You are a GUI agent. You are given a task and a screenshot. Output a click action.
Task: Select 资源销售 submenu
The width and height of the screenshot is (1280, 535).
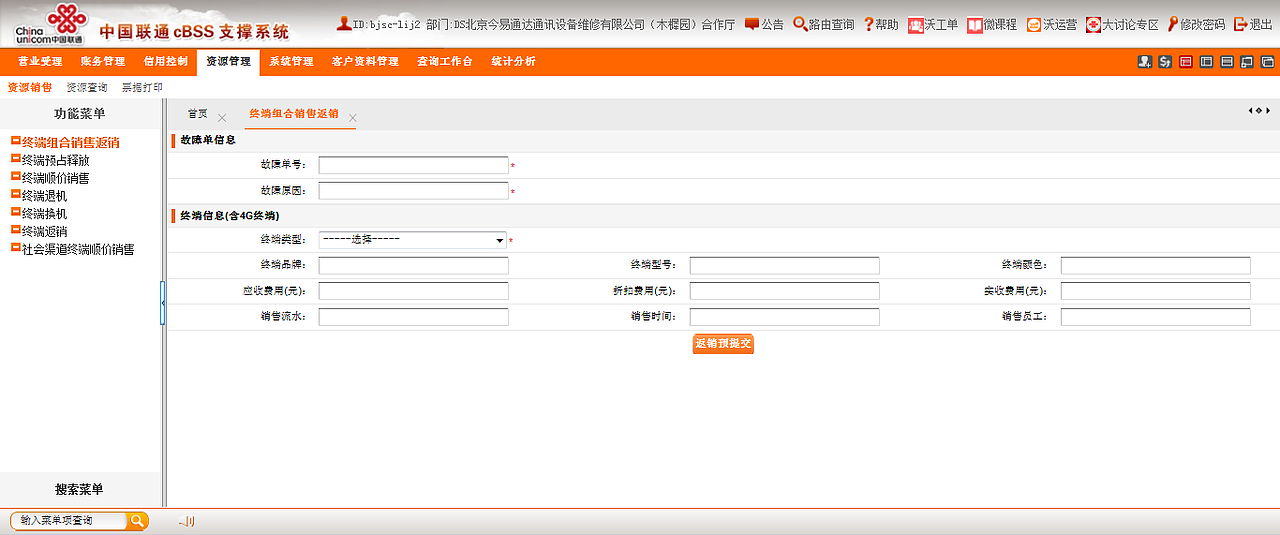30,88
